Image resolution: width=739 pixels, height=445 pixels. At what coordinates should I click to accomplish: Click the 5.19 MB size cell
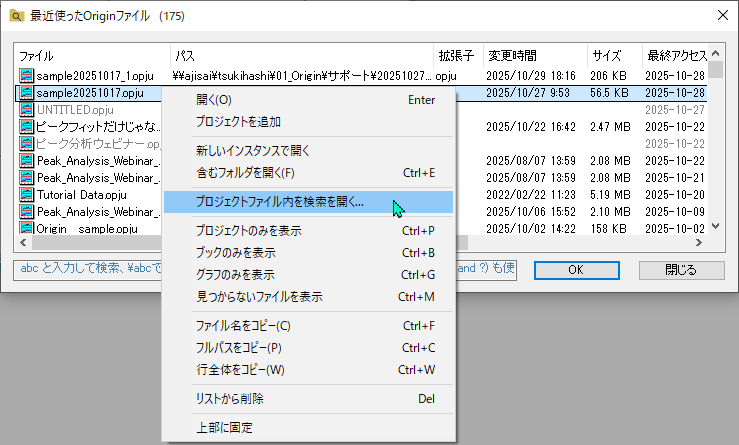[x=610, y=195]
